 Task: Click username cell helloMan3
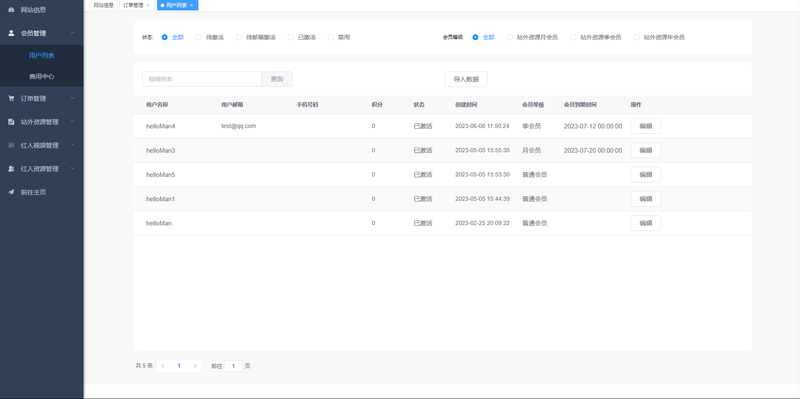coord(161,151)
